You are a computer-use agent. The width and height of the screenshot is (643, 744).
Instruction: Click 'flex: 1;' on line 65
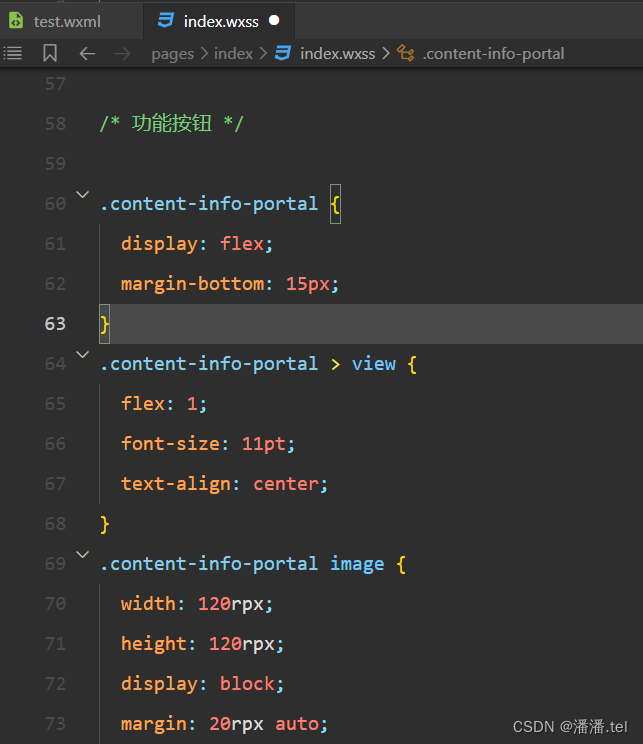[164, 404]
